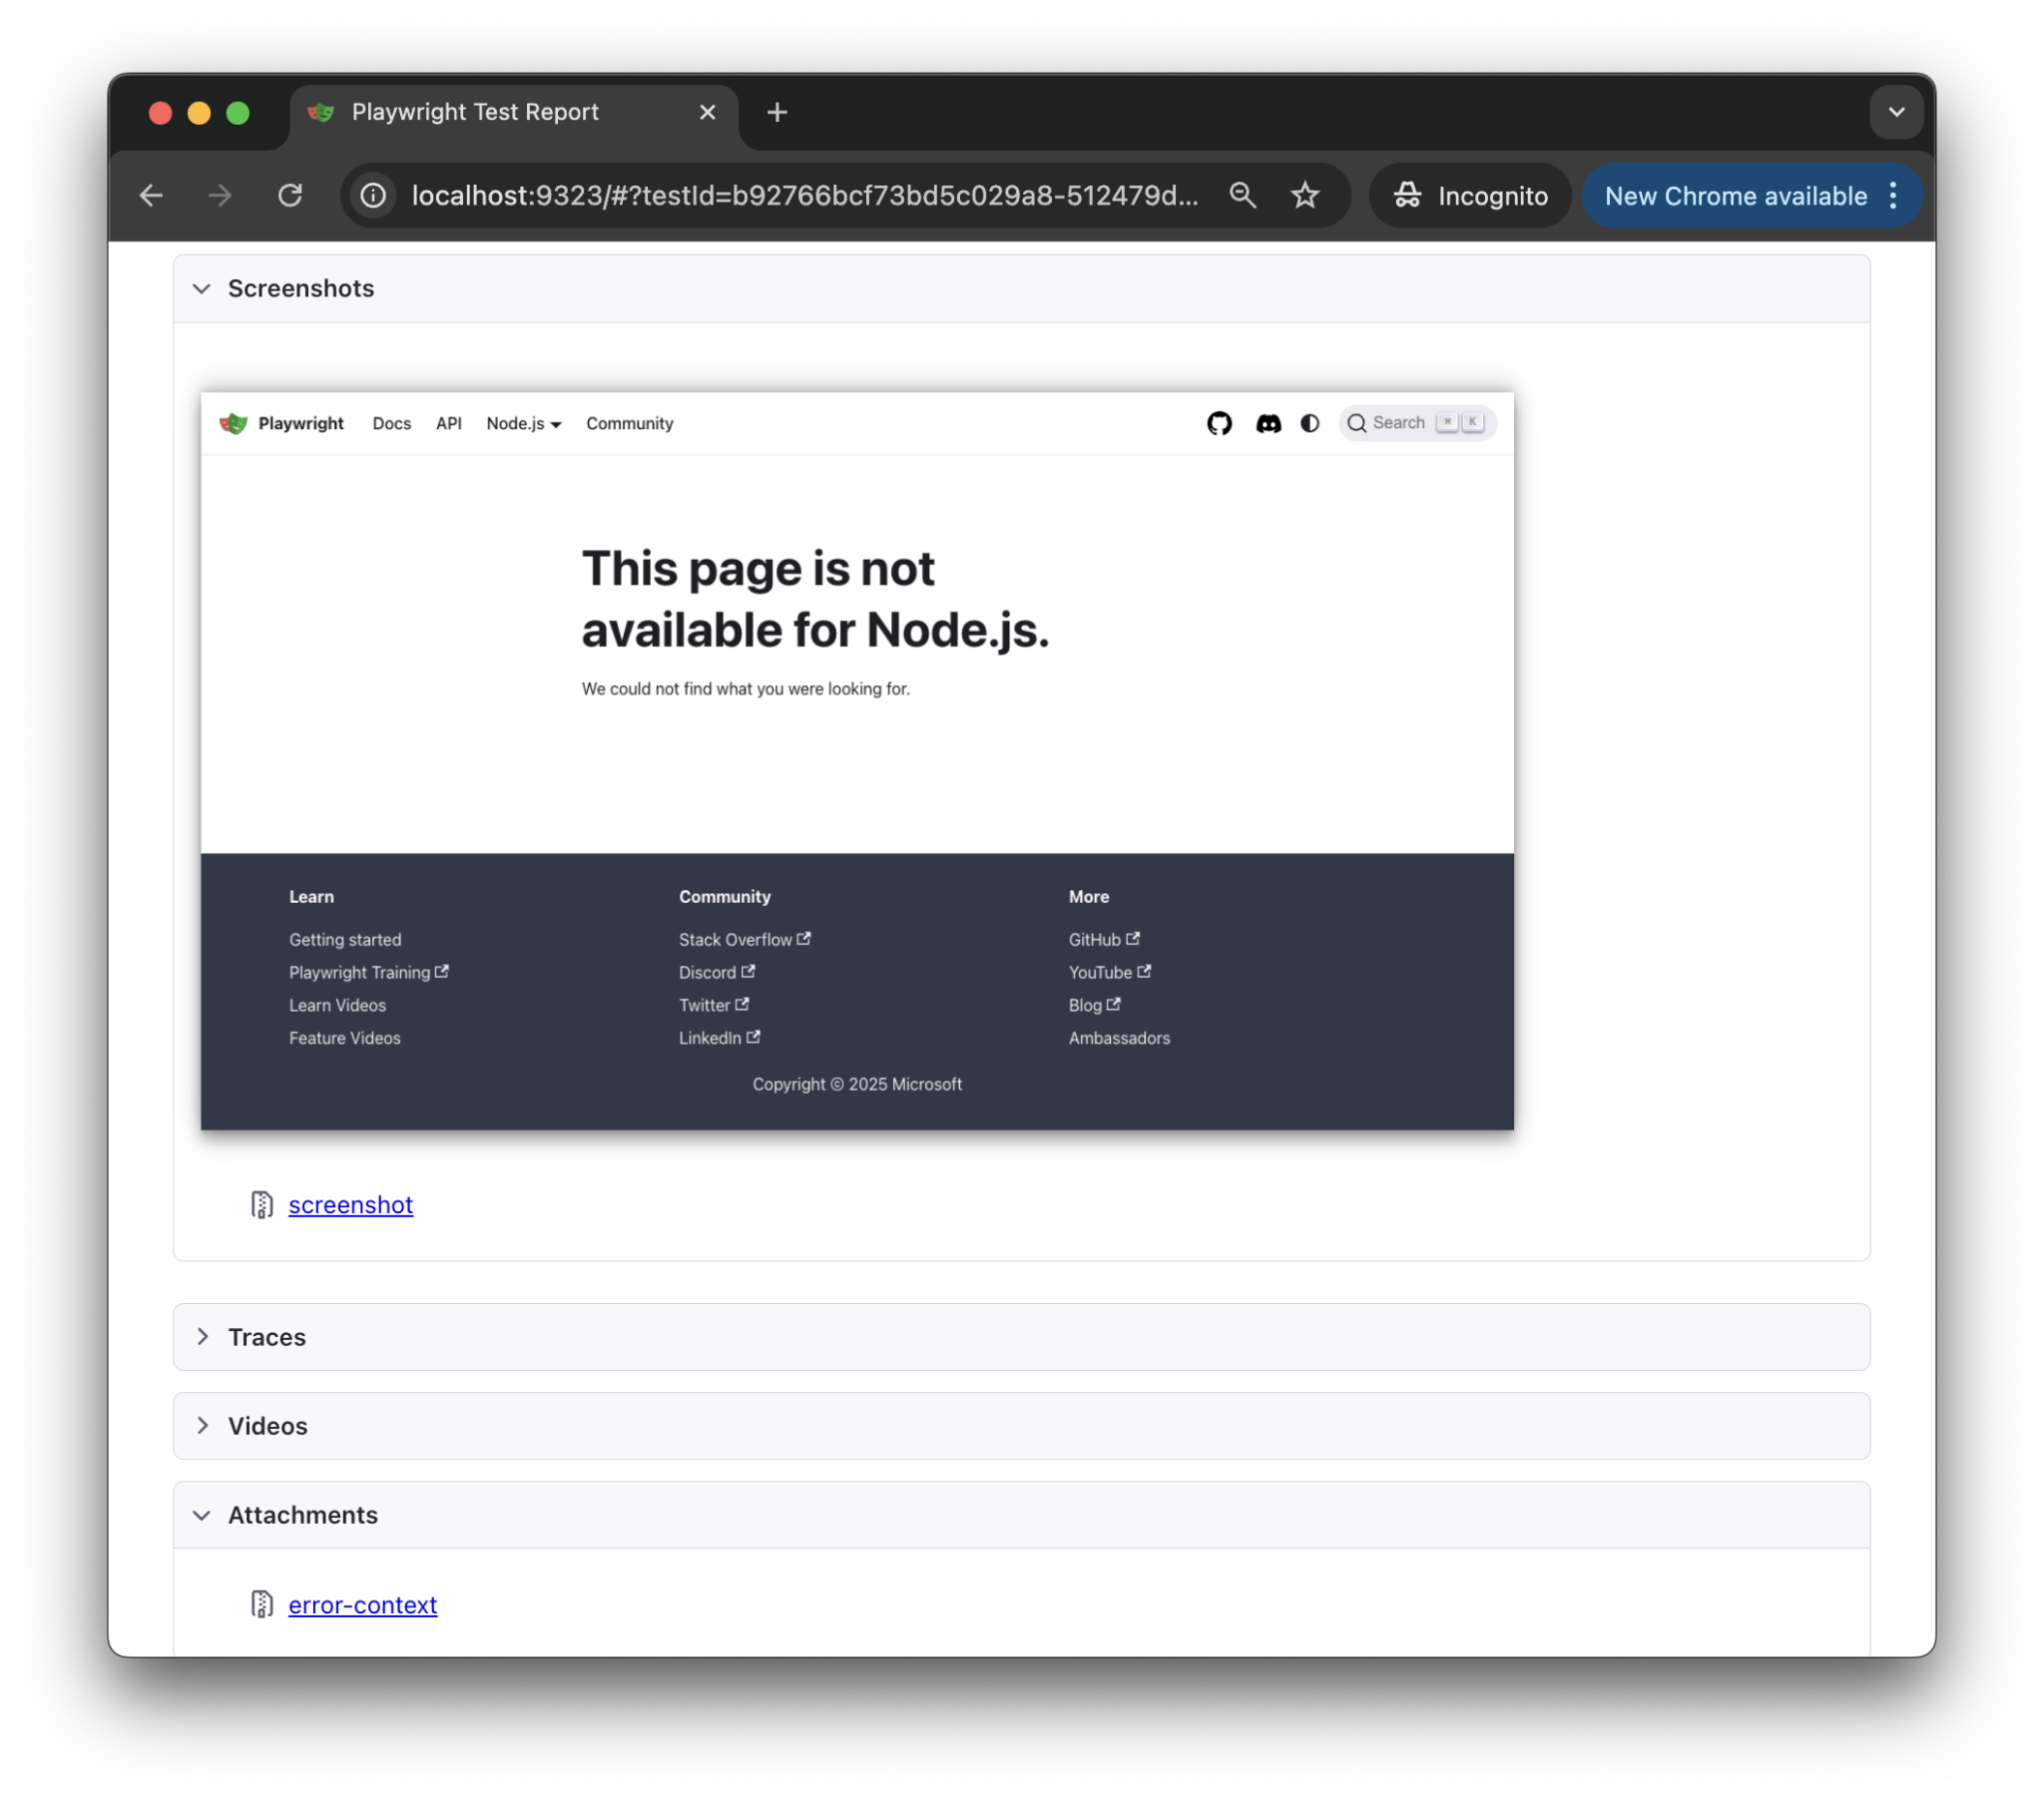Toggle the bookmark star for this page

tap(1305, 195)
